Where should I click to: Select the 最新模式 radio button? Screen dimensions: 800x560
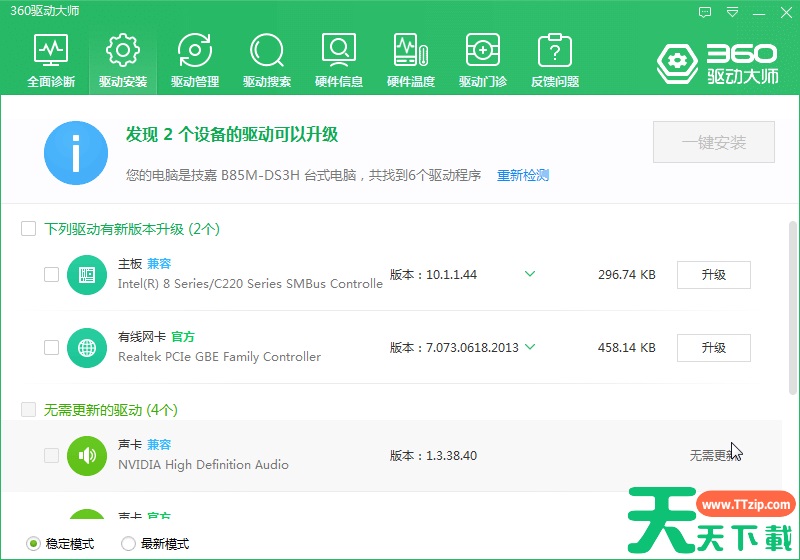128,544
